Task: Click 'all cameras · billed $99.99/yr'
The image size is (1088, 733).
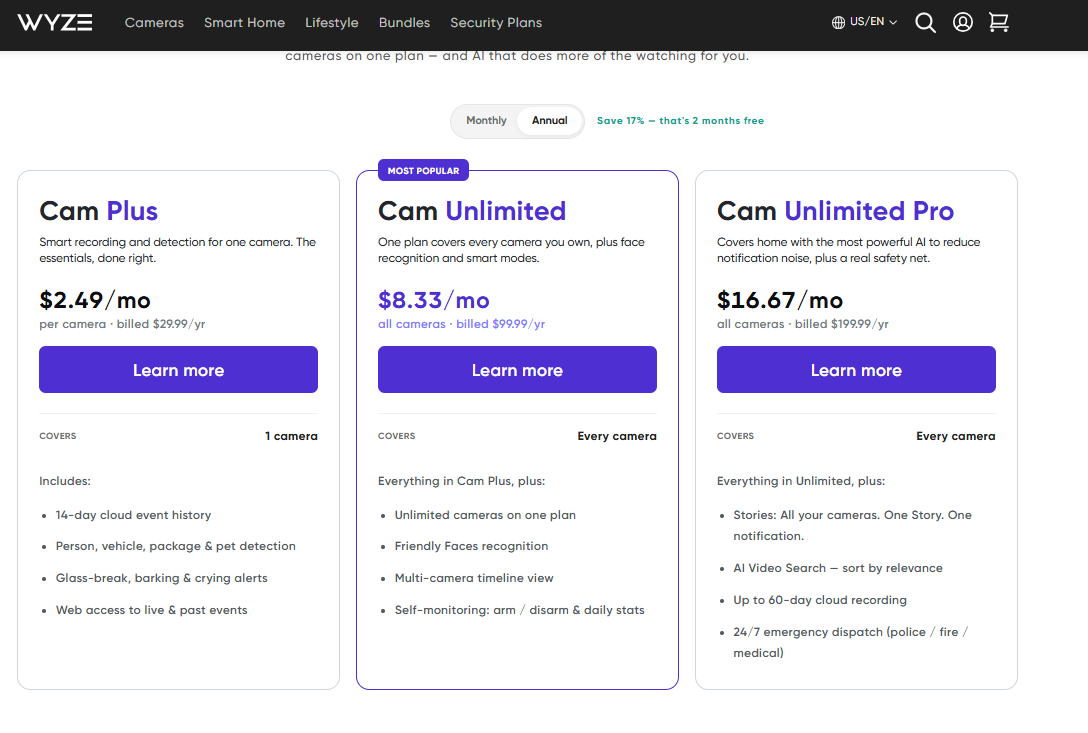Action: pos(461,324)
